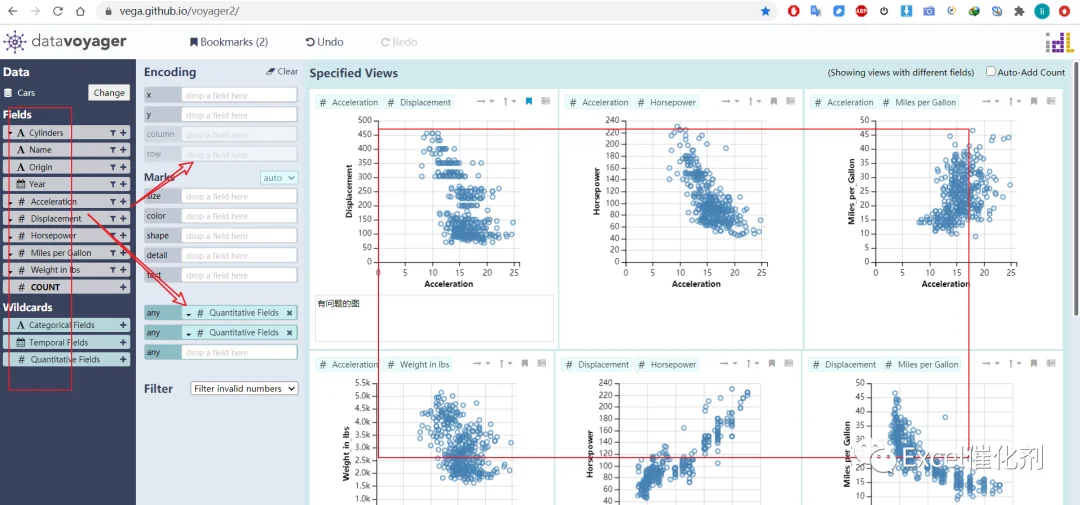The width and height of the screenshot is (1080, 505).
Task: Add Quantitative Fields wildcard with plus icon
Action: pyautogui.click(x=123, y=360)
